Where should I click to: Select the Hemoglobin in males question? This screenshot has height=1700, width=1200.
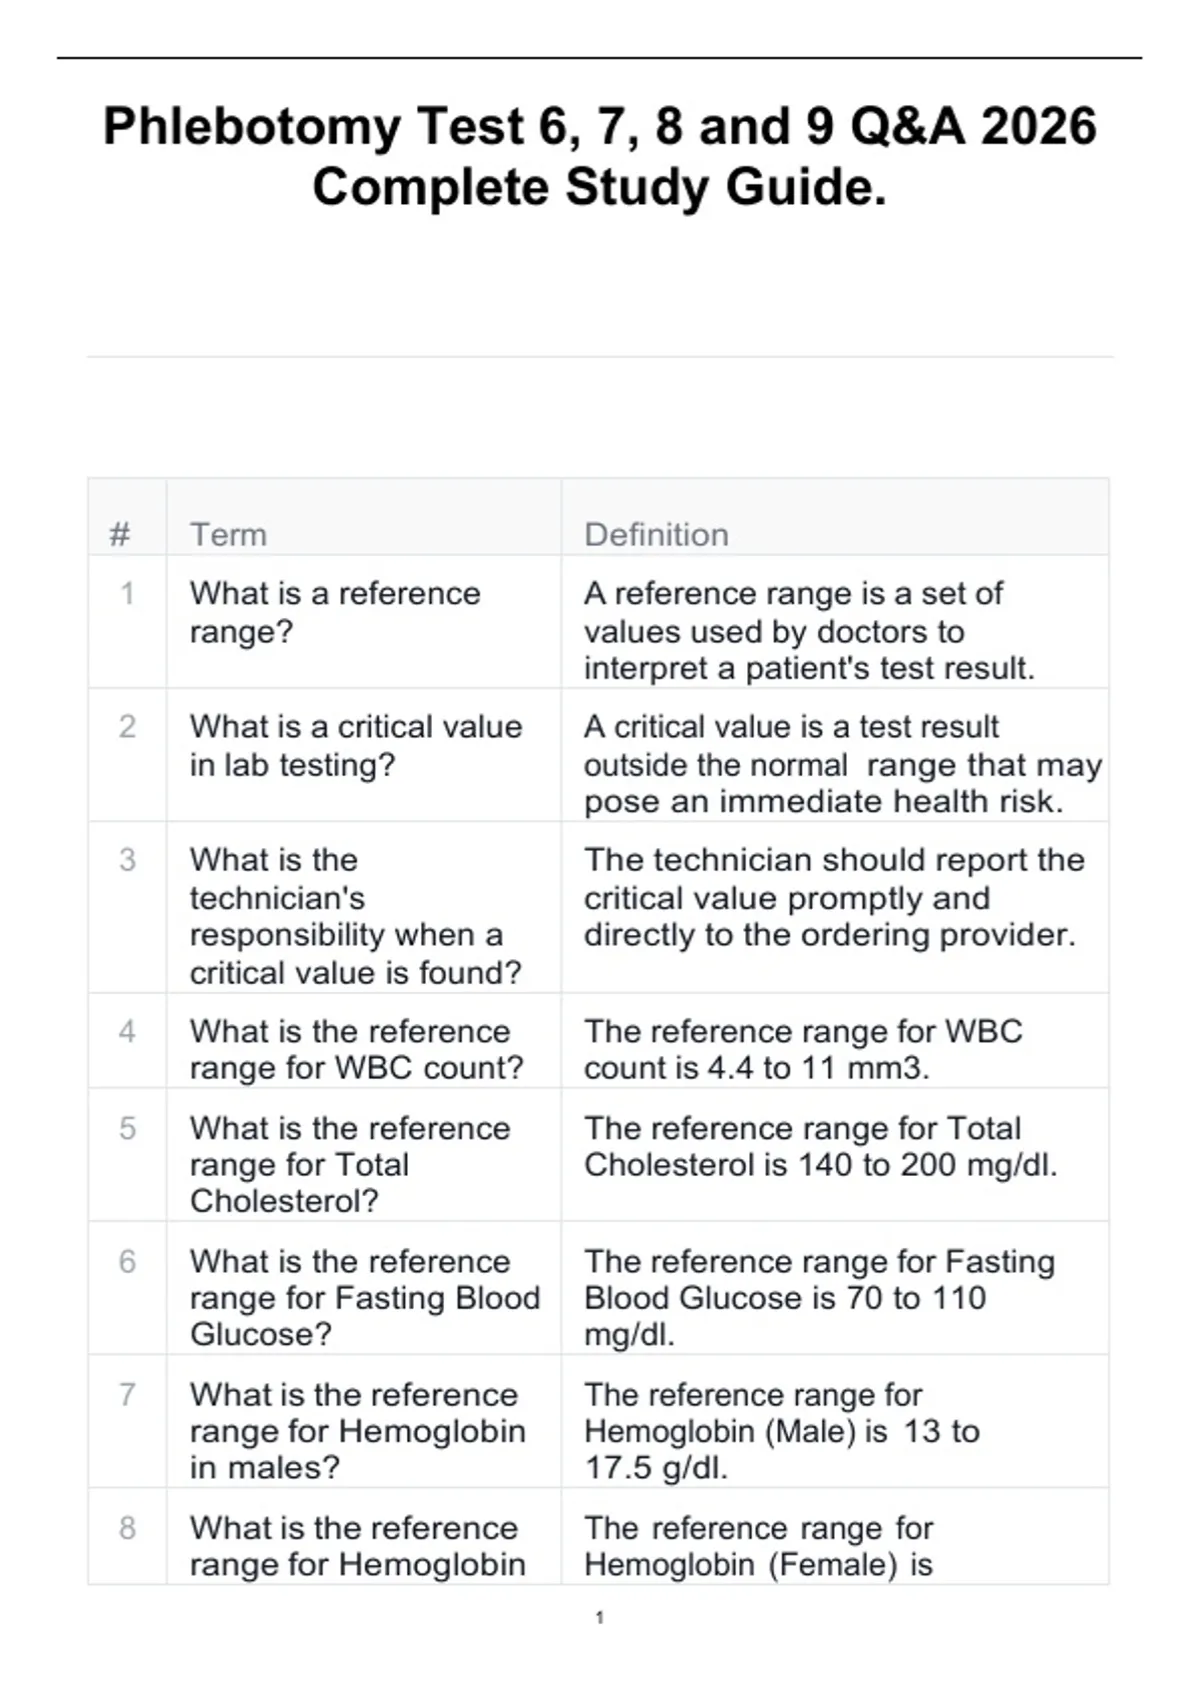point(357,1430)
